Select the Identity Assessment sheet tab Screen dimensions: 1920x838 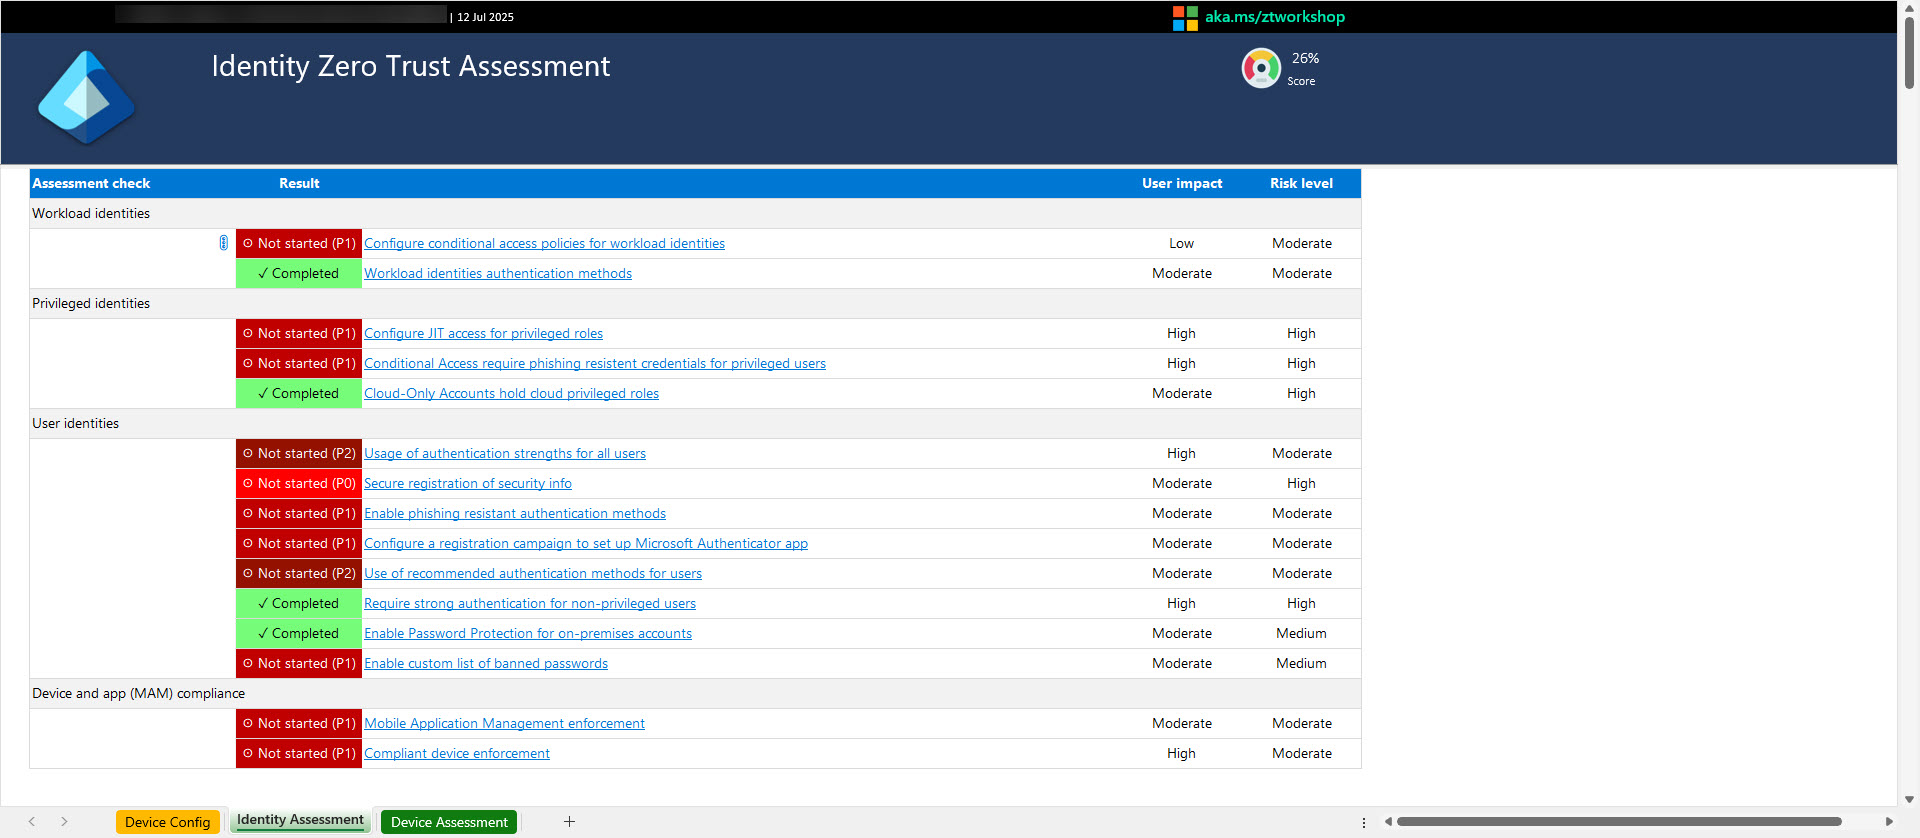[300, 820]
